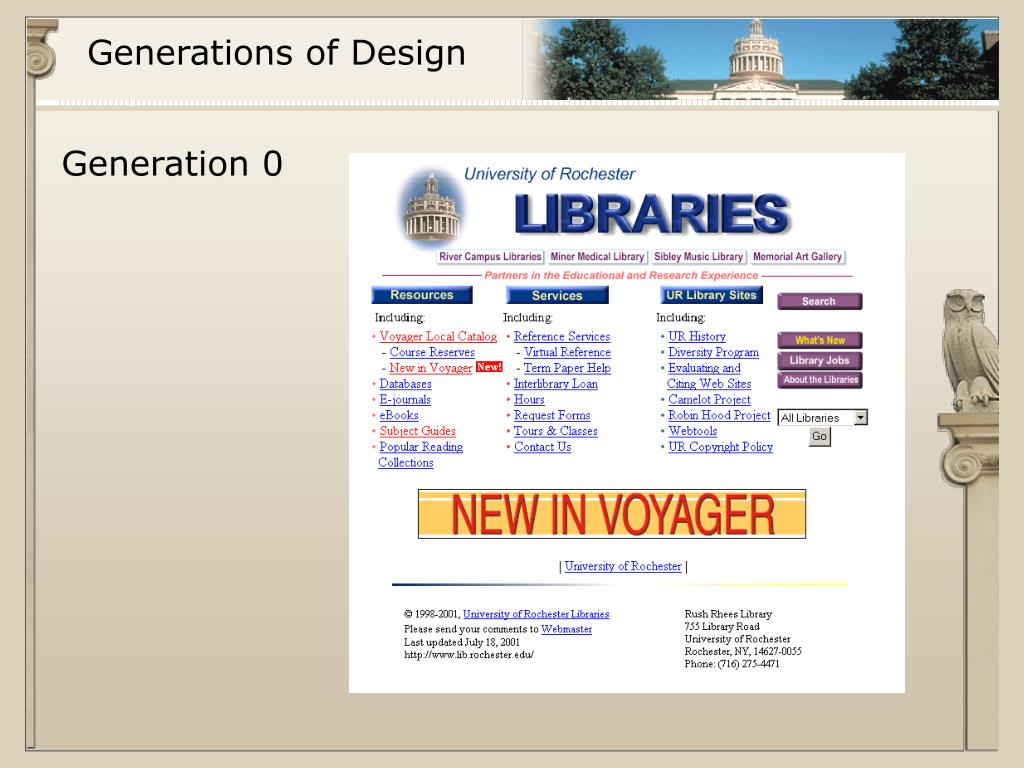Screen dimensions: 1024x768
Task: Open the Sibley Music Library tab
Action: (698, 257)
